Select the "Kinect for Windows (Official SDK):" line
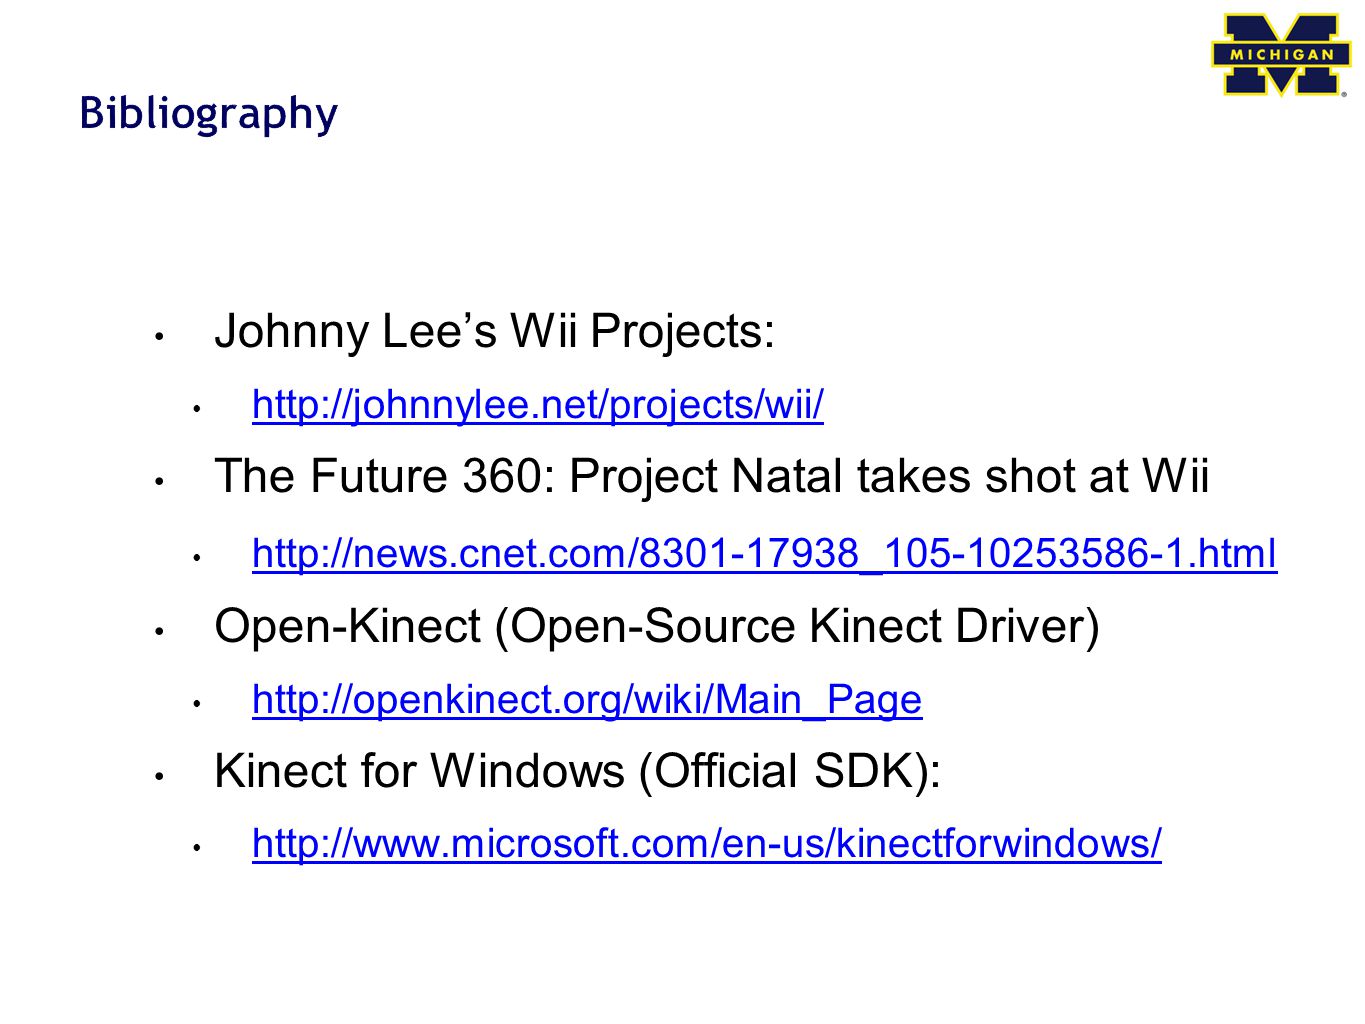 578,772
